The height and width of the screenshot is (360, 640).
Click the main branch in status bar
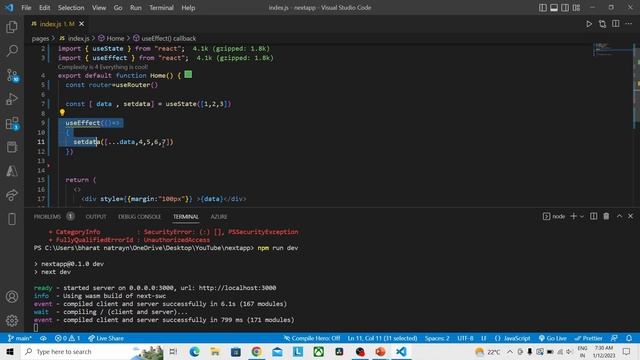coord(20,338)
